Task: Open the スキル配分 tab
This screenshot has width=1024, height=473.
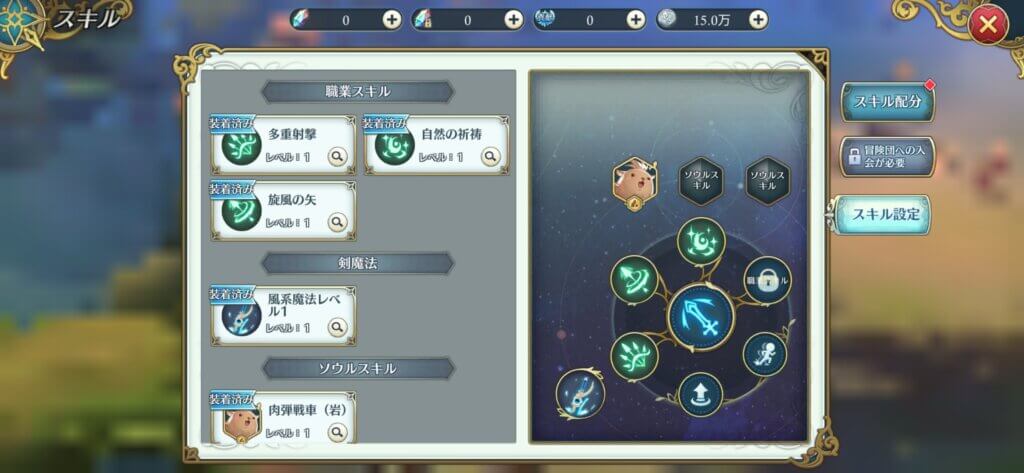Action: (x=888, y=102)
